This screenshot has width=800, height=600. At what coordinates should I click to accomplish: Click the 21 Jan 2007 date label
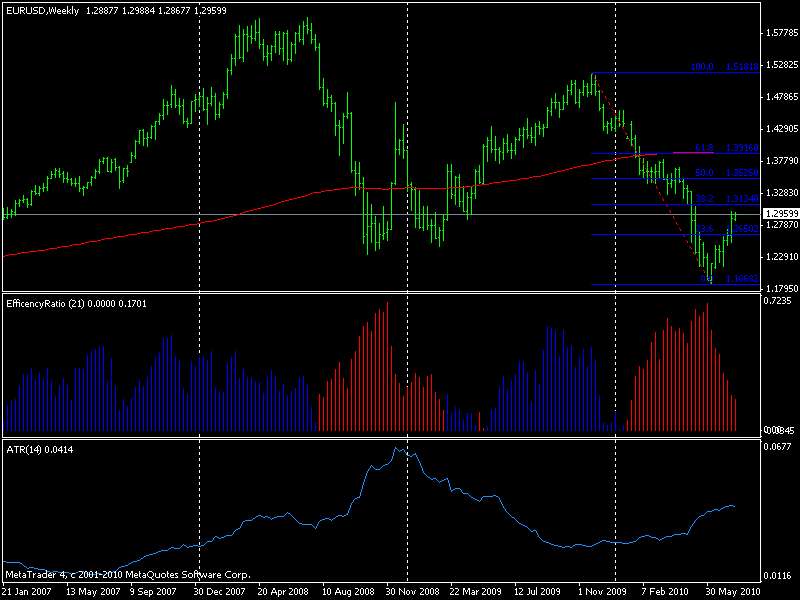[28, 591]
